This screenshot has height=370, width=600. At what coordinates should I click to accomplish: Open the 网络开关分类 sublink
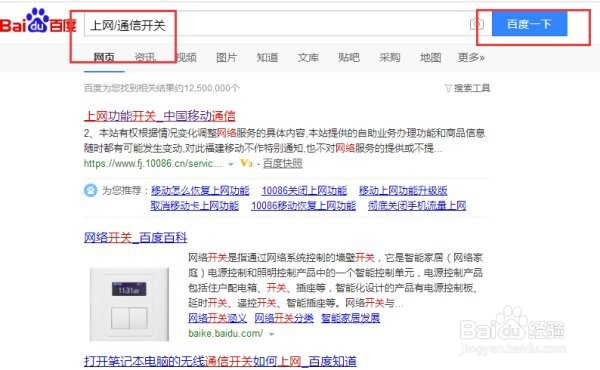pyautogui.click(x=284, y=318)
